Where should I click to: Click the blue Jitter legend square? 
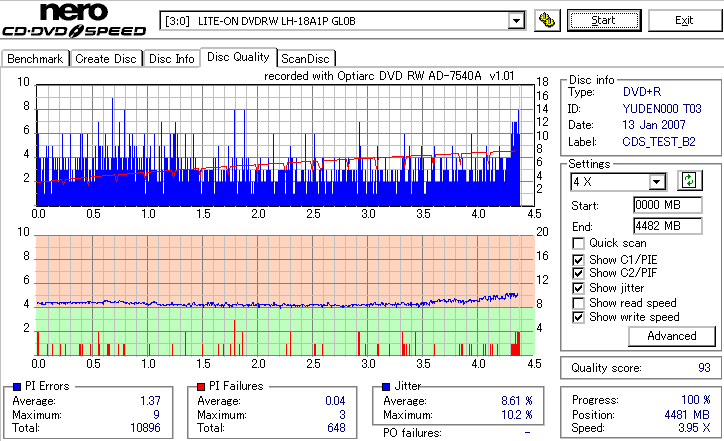386,387
